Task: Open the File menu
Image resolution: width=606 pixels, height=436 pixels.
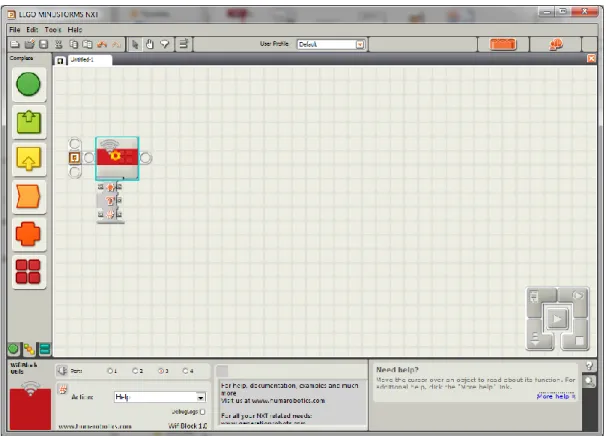Action: pos(15,30)
